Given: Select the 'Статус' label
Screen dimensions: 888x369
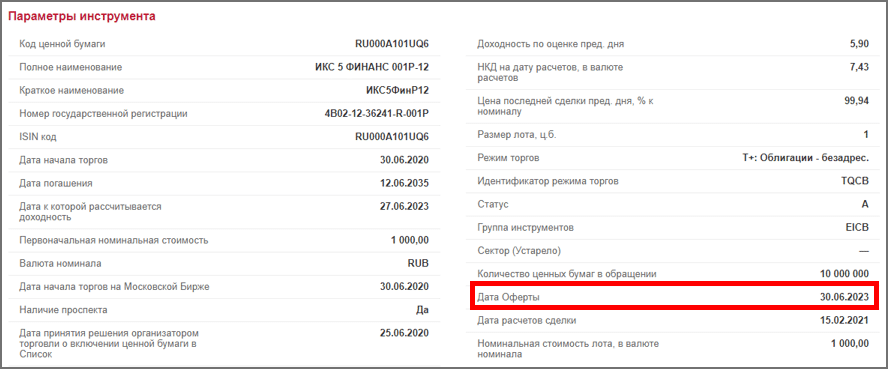Looking at the screenshot, I should [x=493, y=204].
